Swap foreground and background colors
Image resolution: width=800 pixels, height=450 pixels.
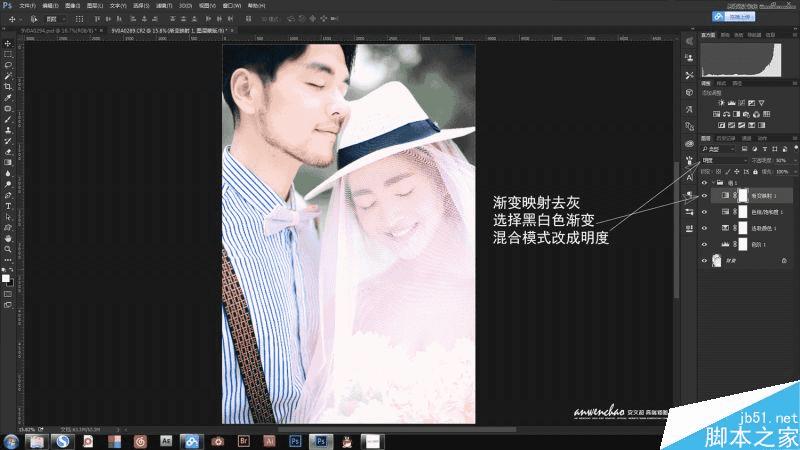(11, 270)
